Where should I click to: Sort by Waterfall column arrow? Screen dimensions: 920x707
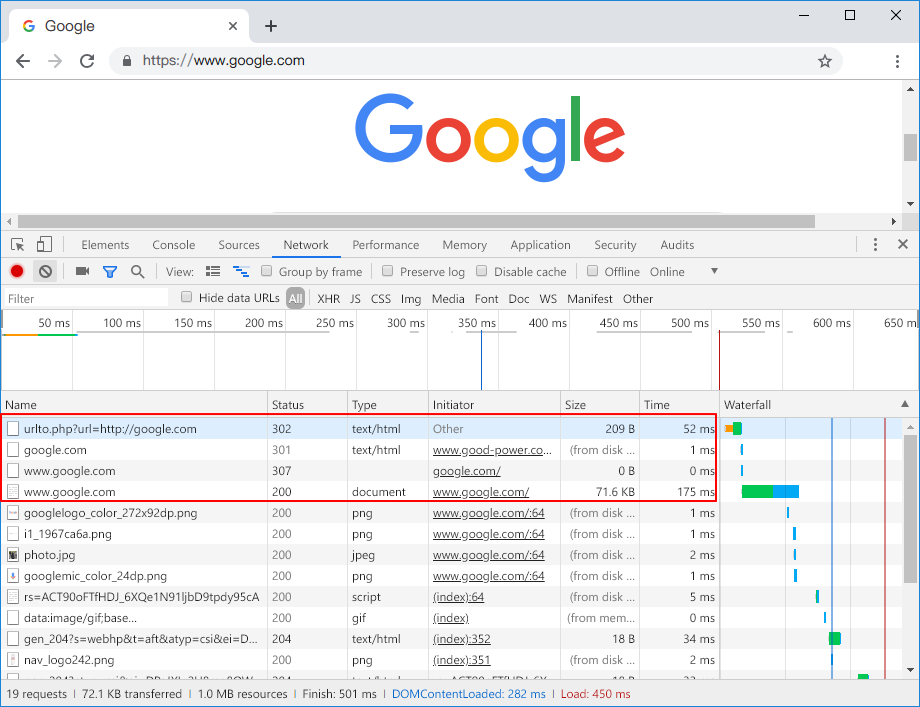[x=905, y=404]
